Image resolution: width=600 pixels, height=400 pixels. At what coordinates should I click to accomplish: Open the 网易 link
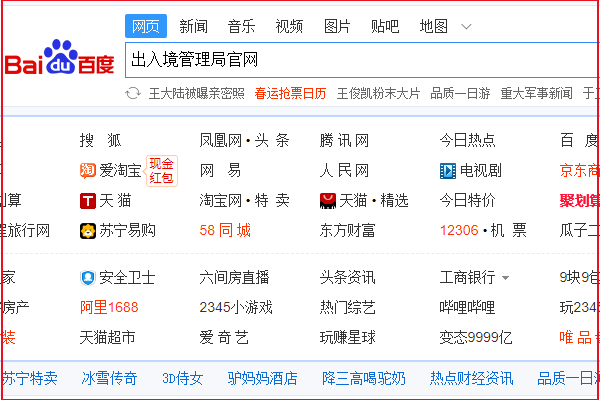pyautogui.click(x=220, y=171)
